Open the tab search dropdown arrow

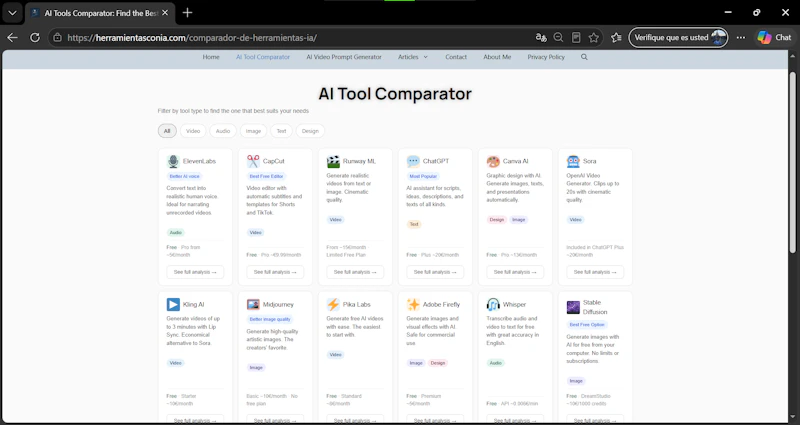12,13
